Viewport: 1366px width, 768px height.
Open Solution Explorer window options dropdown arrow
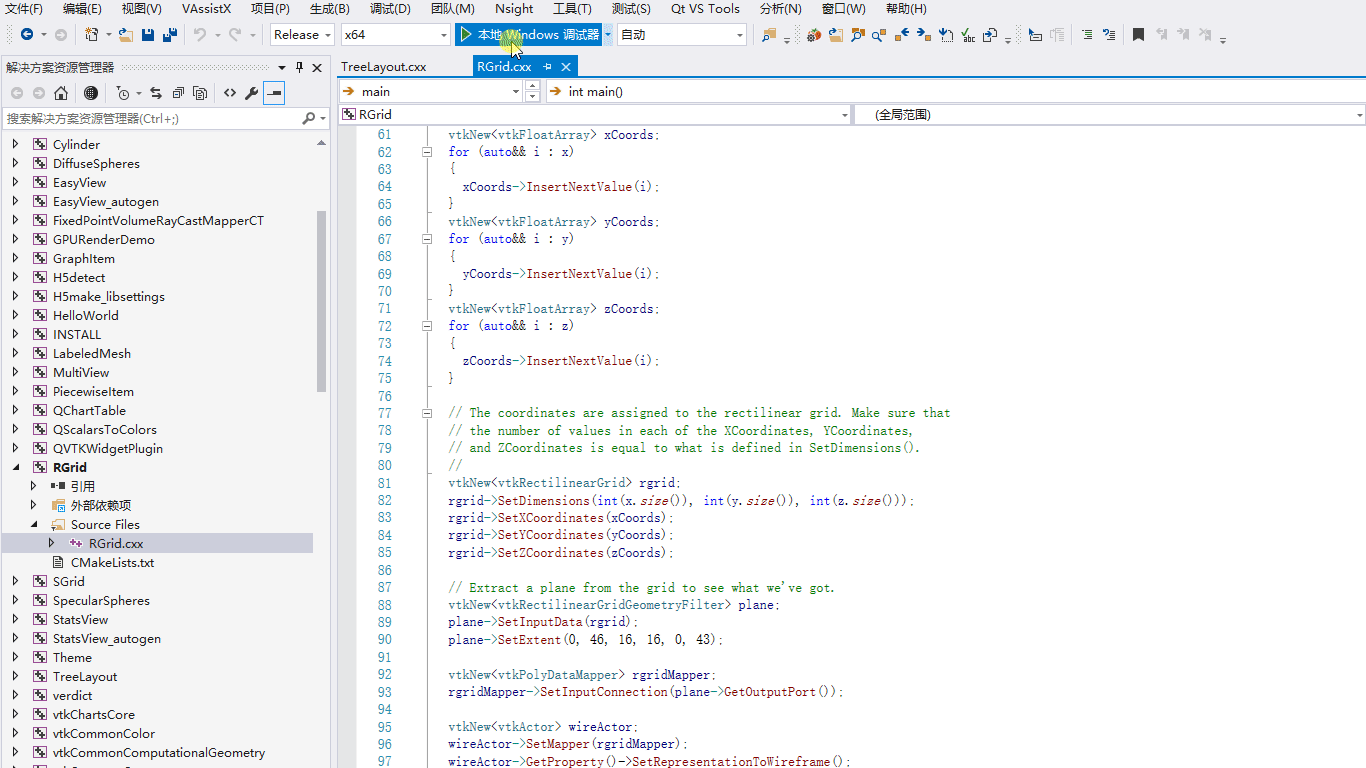[283, 67]
